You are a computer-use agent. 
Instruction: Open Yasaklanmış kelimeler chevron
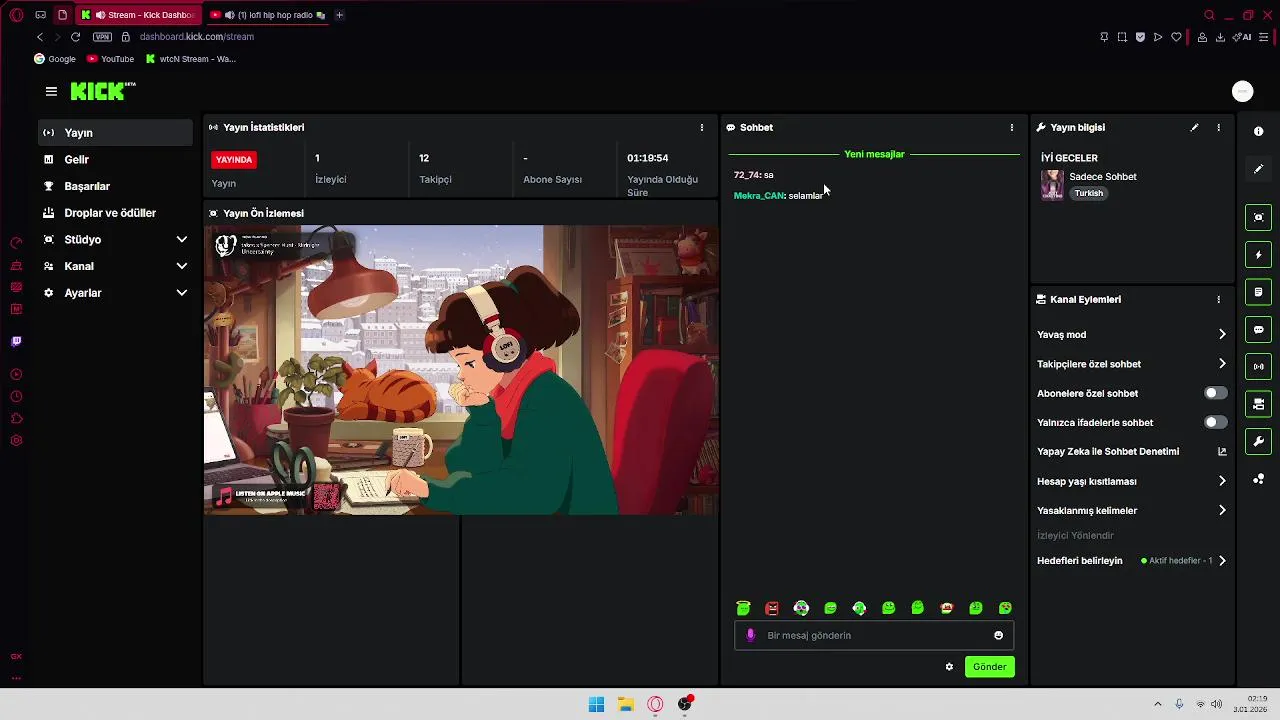point(1221,510)
